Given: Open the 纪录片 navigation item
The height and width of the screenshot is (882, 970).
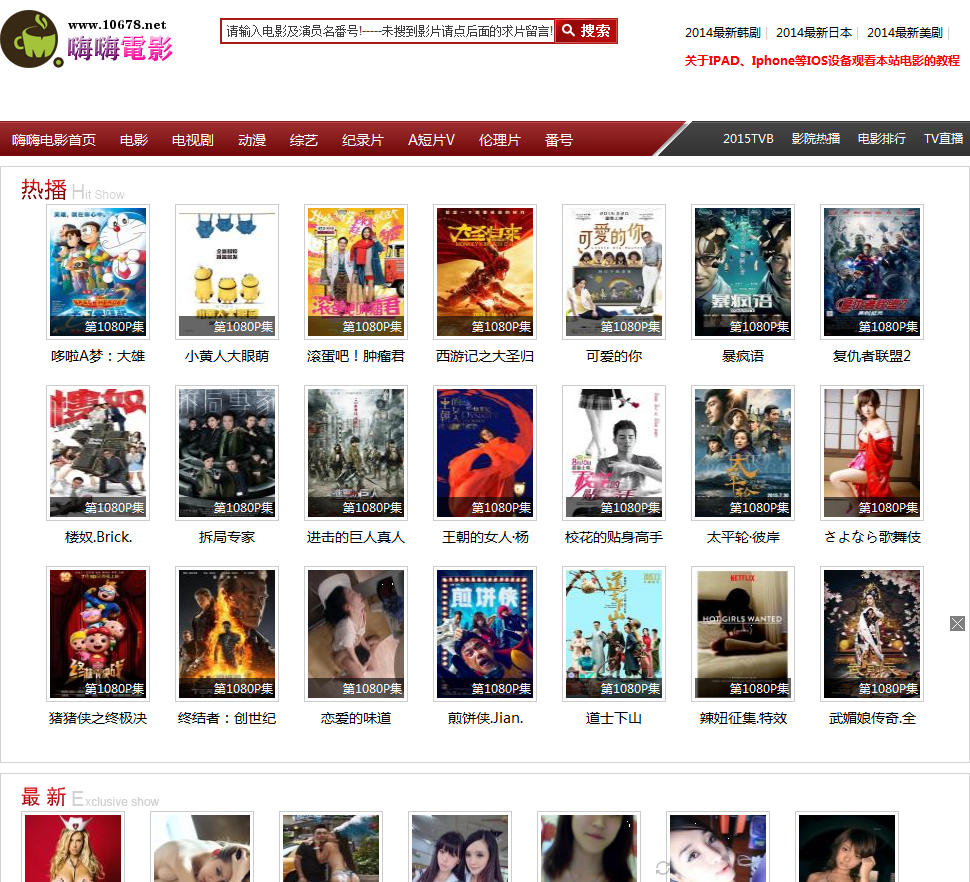Looking at the screenshot, I should pos(363,140).
